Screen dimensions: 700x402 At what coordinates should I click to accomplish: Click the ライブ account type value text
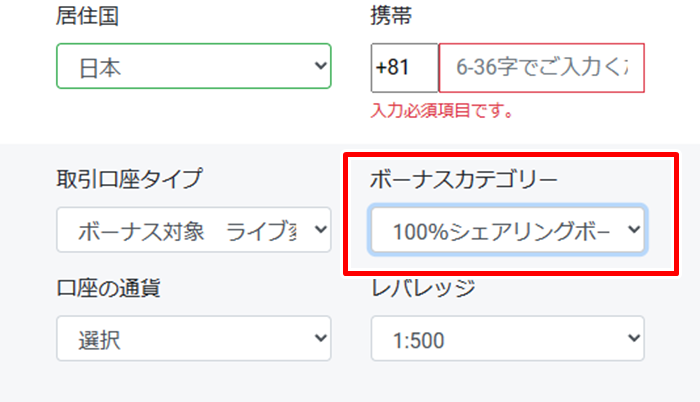pos(262,231)
